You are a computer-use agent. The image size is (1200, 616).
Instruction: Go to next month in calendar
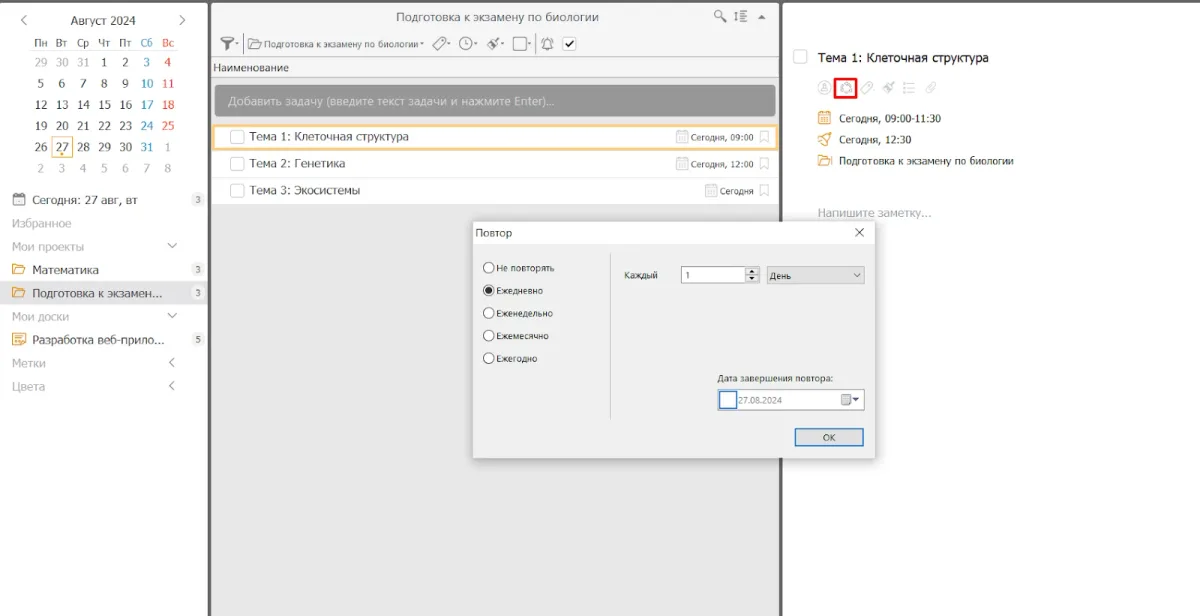tap(182, 20)
